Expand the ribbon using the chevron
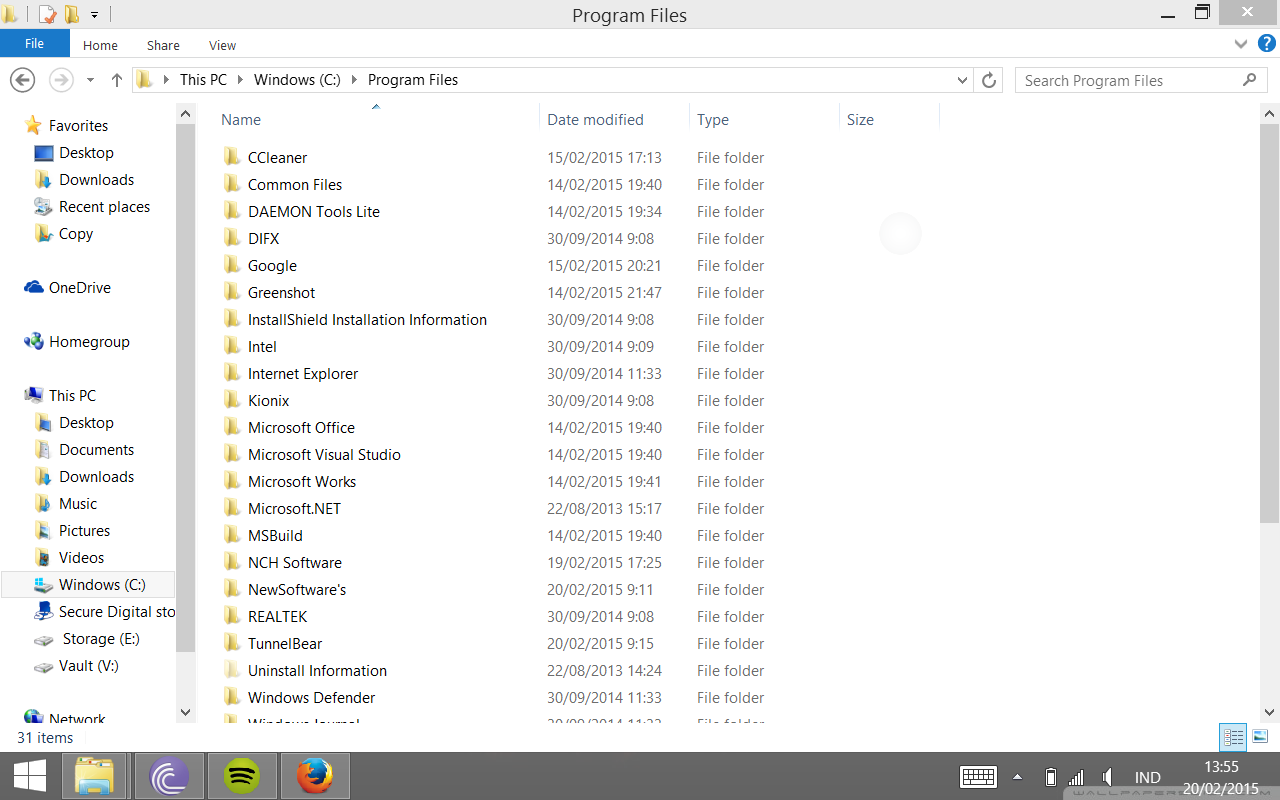Viewport: 1280px width, 800px height. pos(1241,44)
